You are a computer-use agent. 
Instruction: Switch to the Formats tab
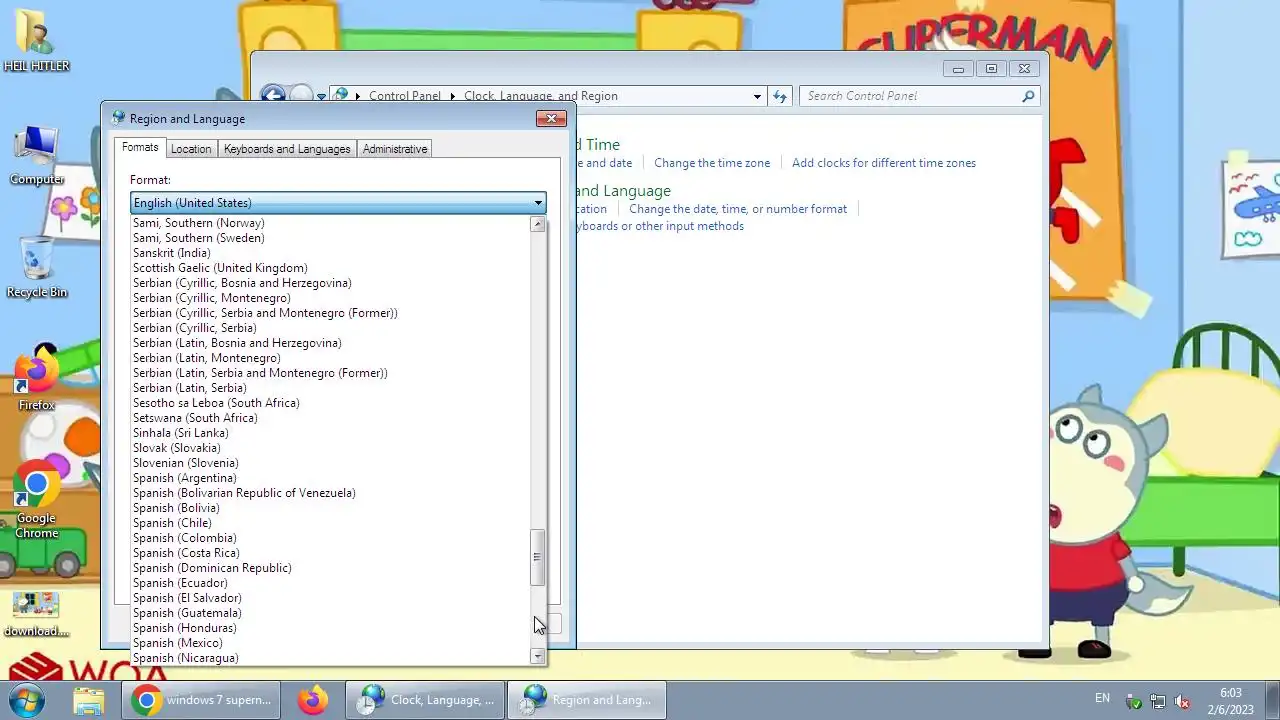[x=140, y=147]
